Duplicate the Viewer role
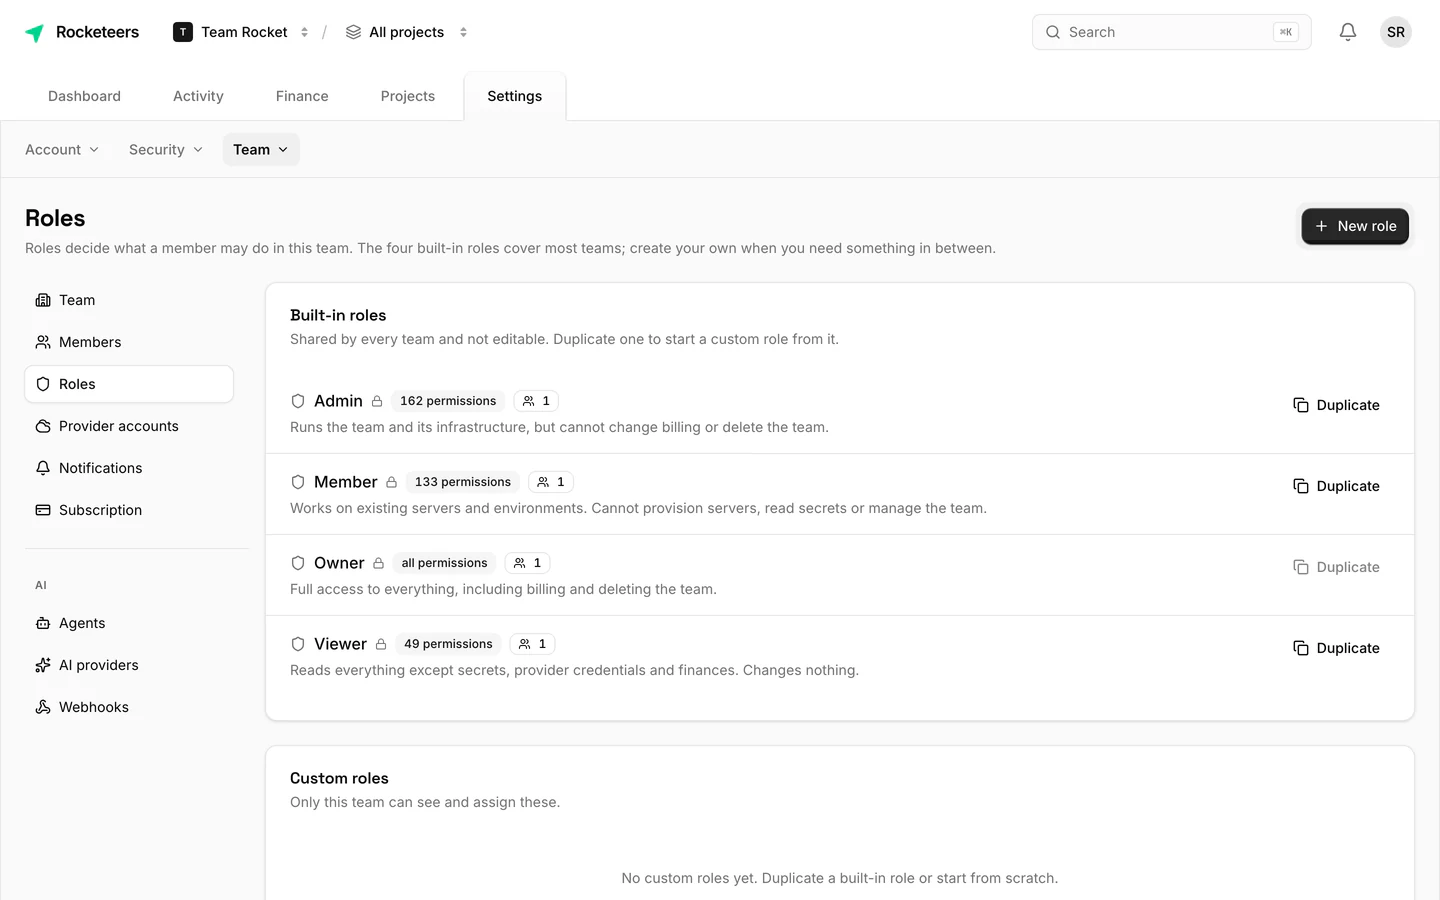 point(1336,648)
